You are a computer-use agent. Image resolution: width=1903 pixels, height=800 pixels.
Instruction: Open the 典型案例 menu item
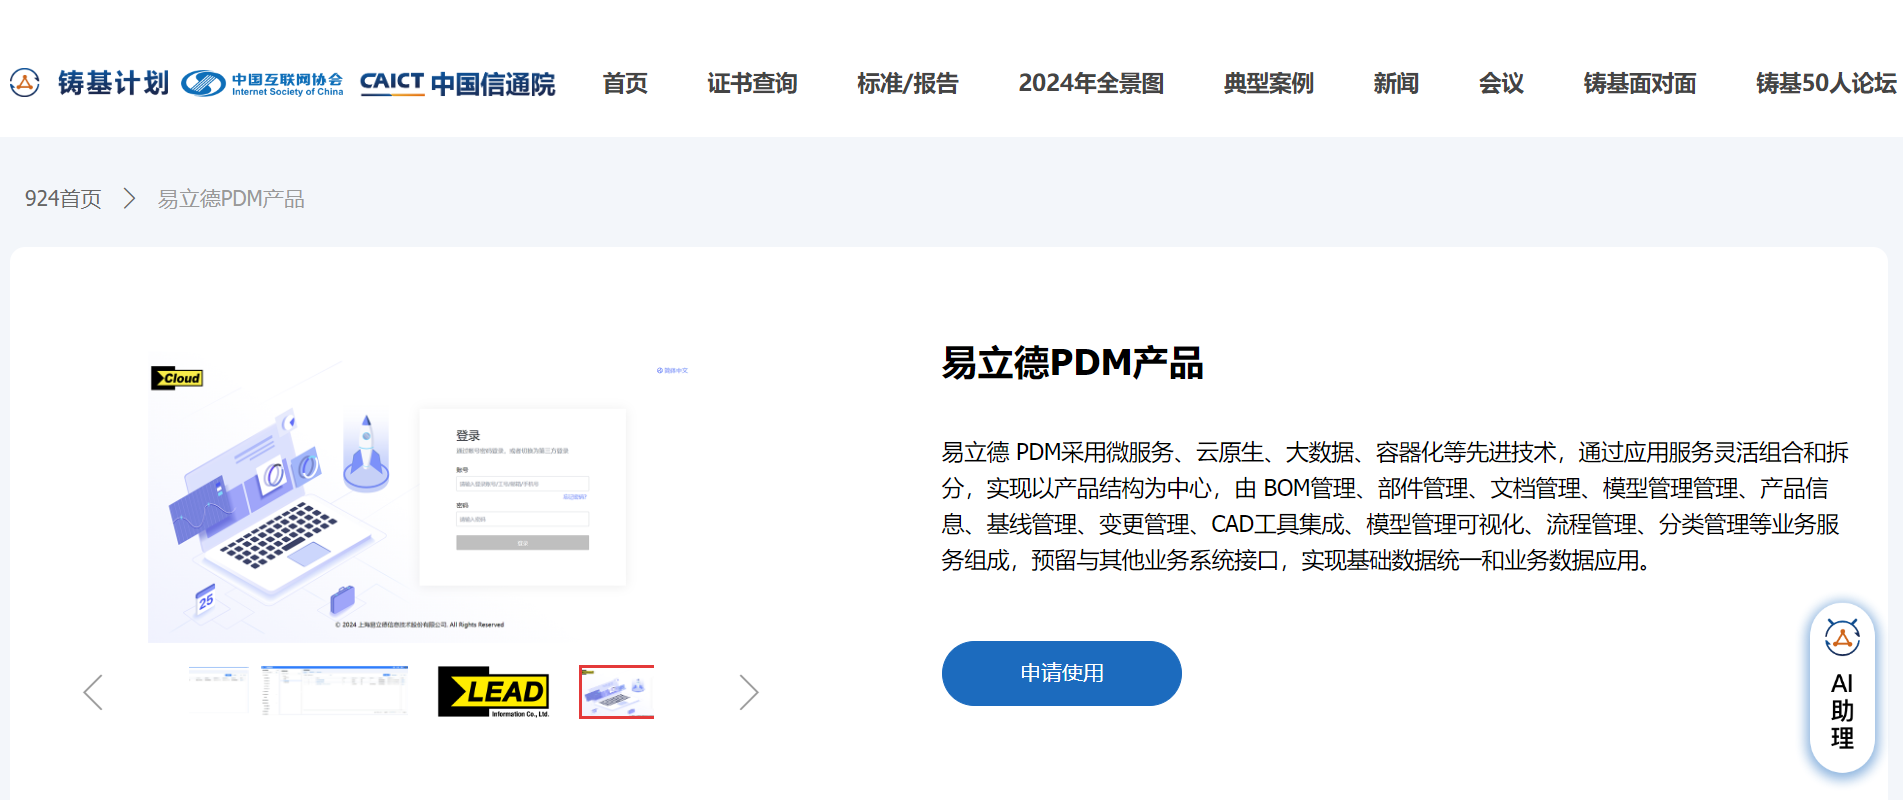click(x=1268, y=84)
